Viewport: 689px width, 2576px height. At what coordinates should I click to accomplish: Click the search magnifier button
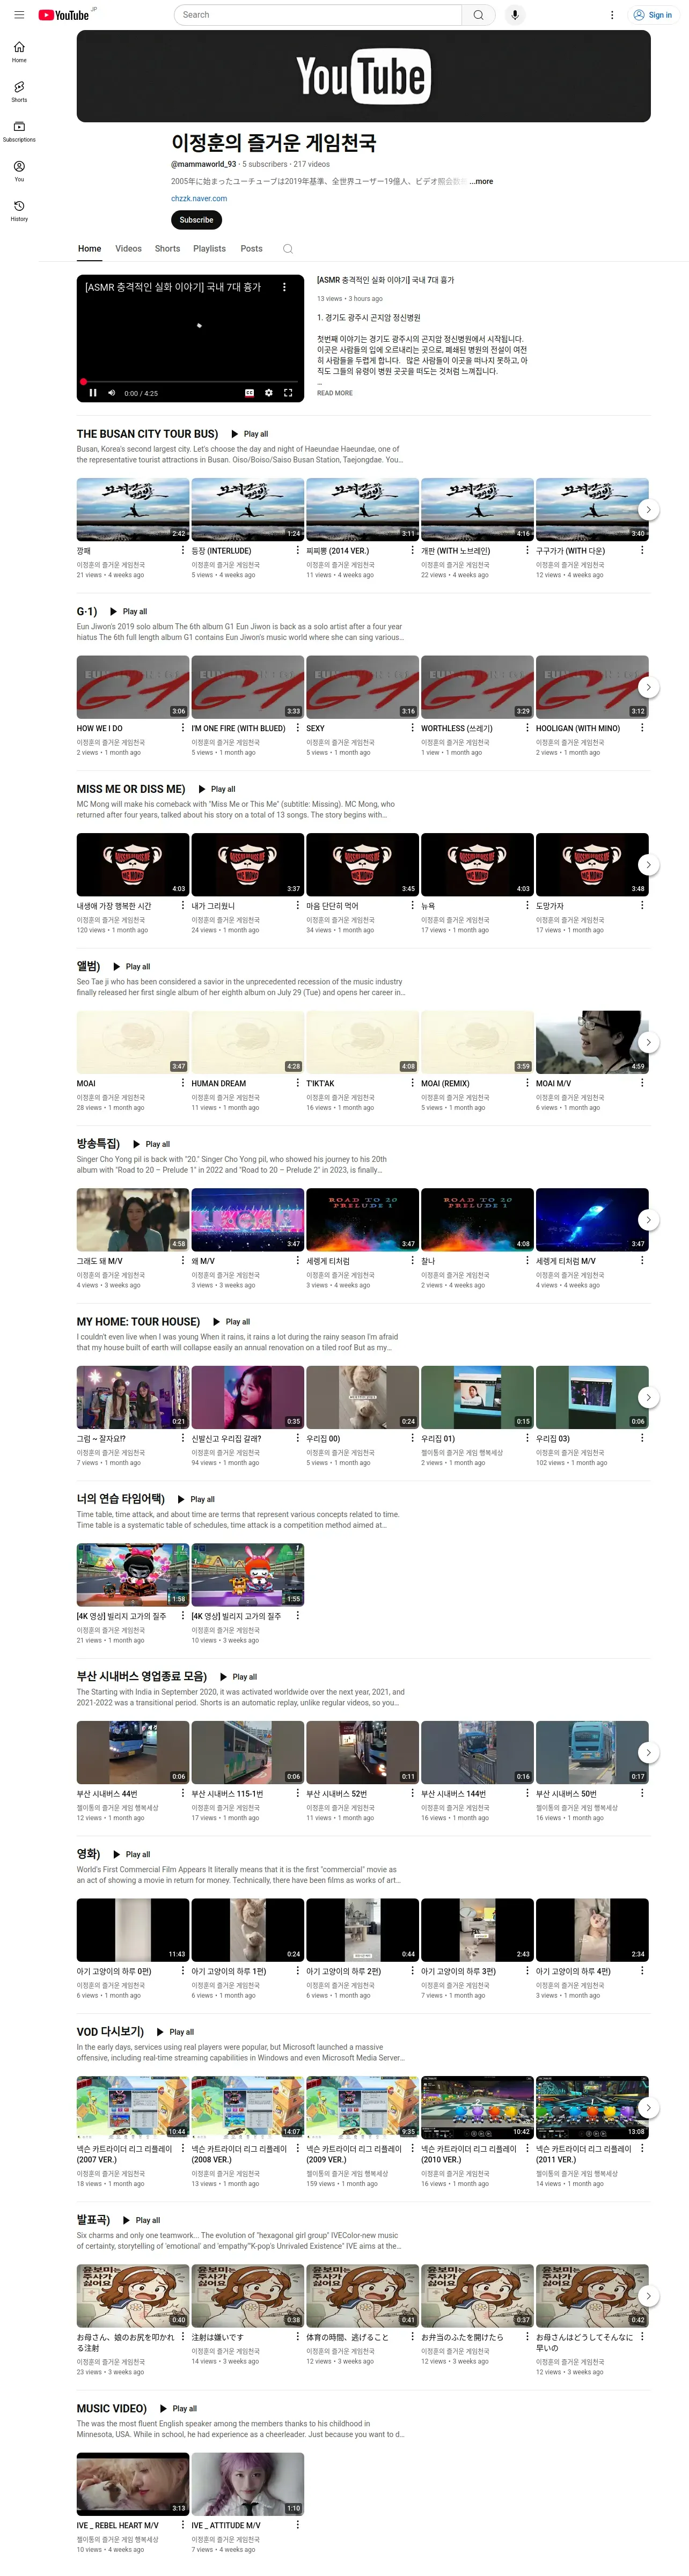pos(478,15)
